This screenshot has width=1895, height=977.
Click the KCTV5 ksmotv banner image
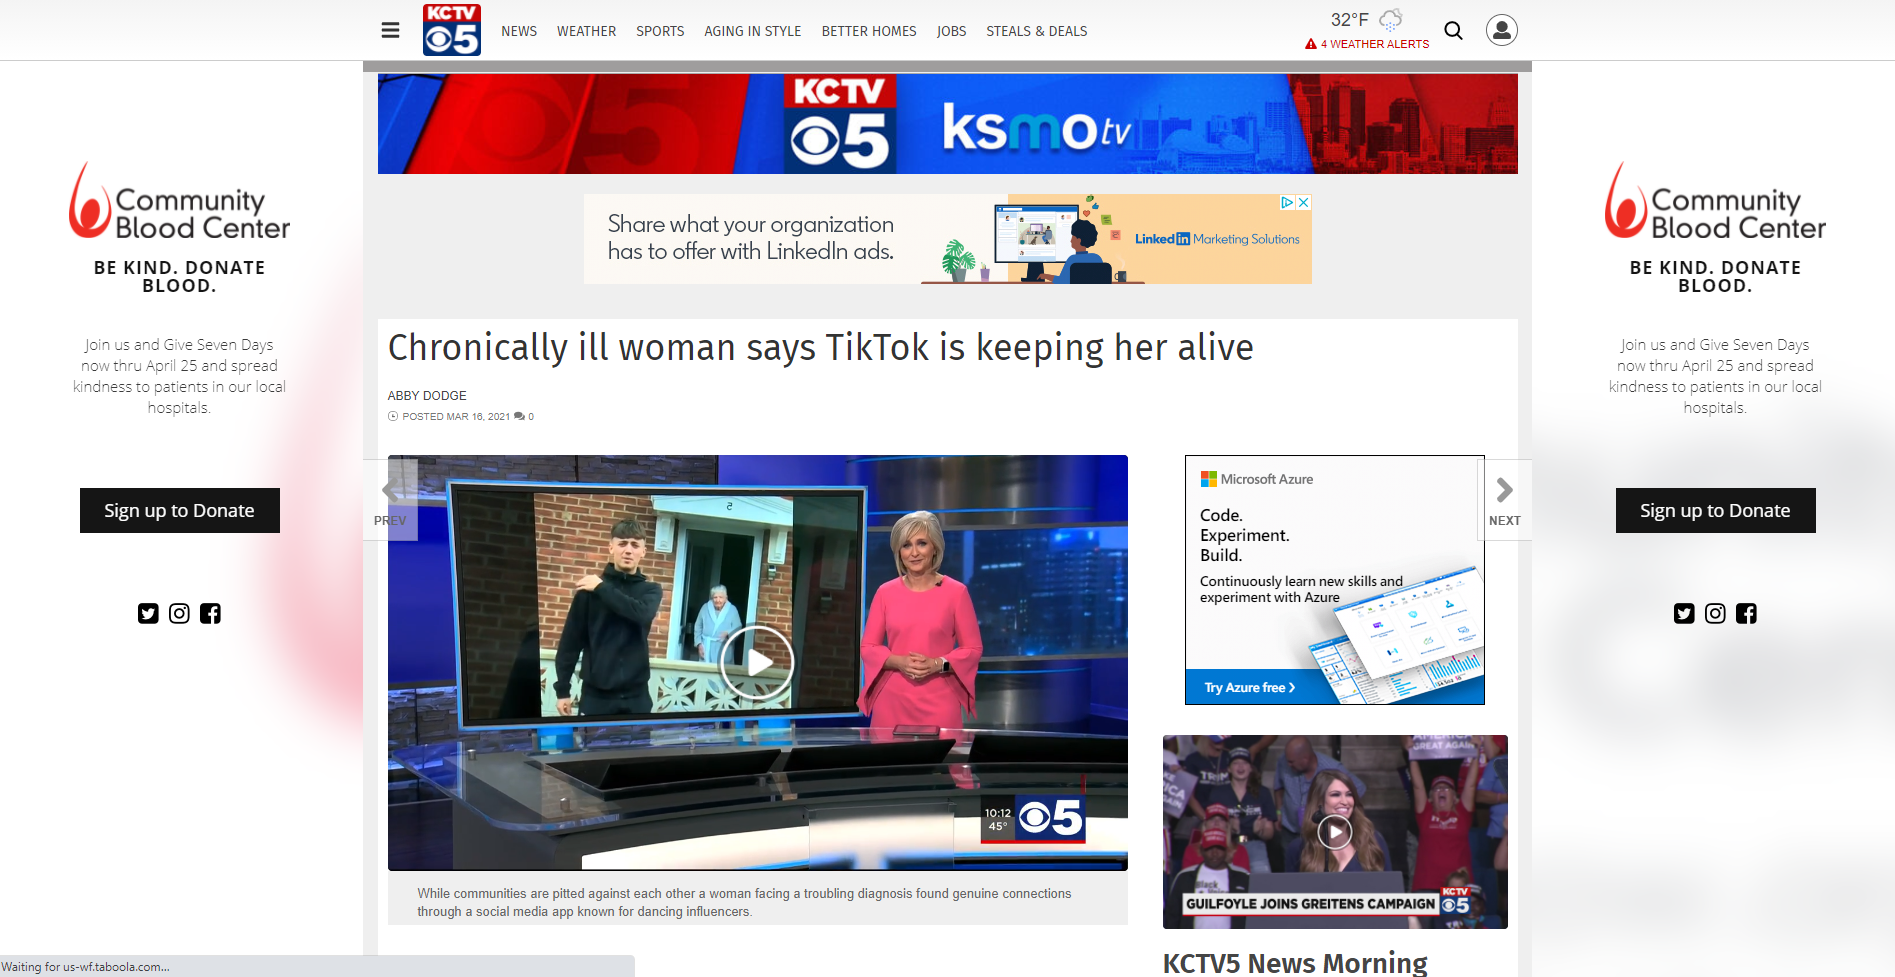[947, 124]
